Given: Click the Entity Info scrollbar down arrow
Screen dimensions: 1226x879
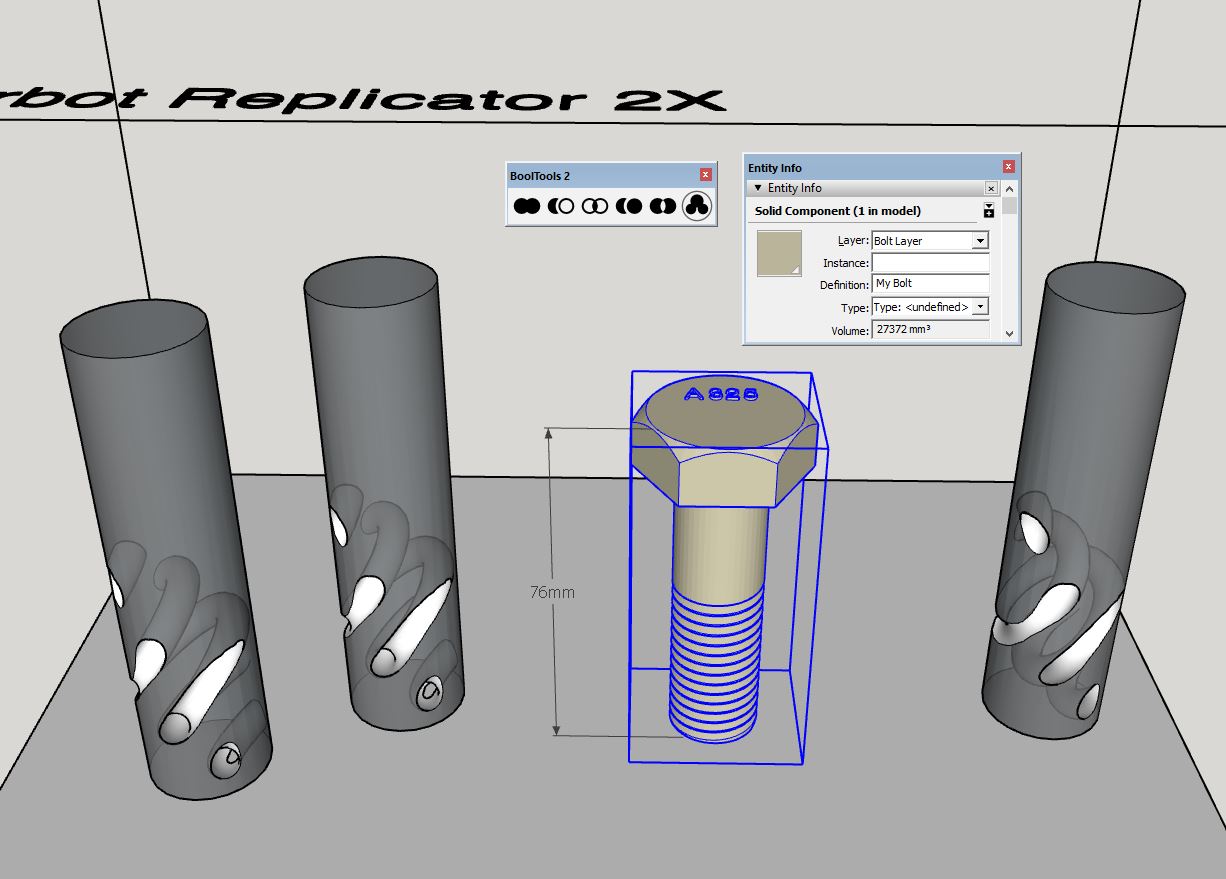Looking at the screenshot, I should point(1008,333).
